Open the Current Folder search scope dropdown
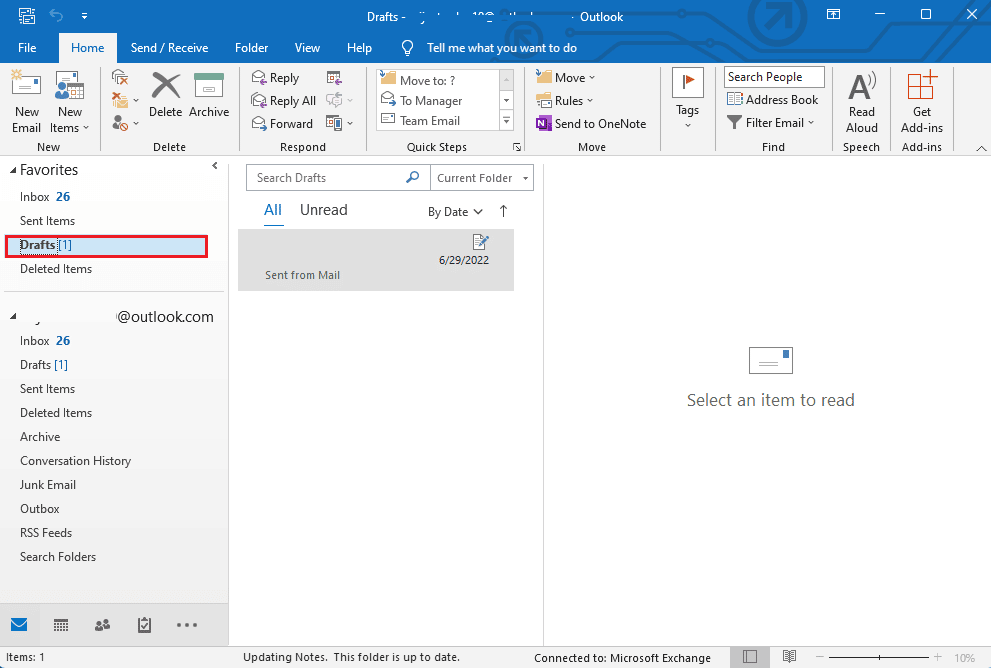This screenshot has height=672, width=991. pyautogui.click(x=482, y=178)
